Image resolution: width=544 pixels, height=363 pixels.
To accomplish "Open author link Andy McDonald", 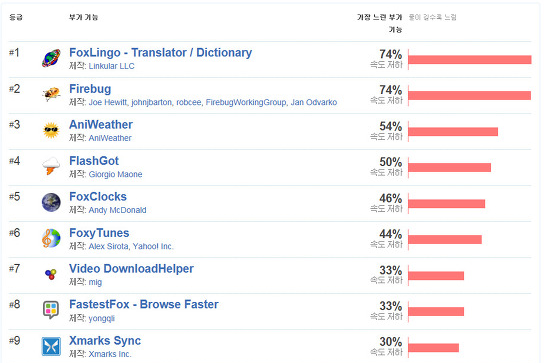I will pyautogui.click(x=117, y=210).
